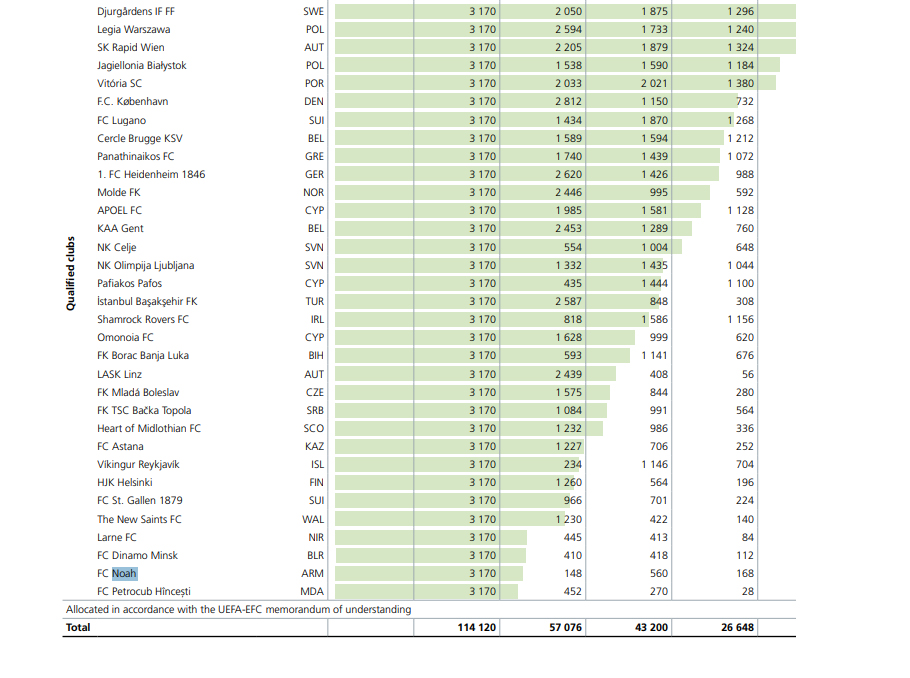This screenshot has width=910, height=678.
Task: Select the Djurgårdens IF FF club name
Action: pos(136,11)
